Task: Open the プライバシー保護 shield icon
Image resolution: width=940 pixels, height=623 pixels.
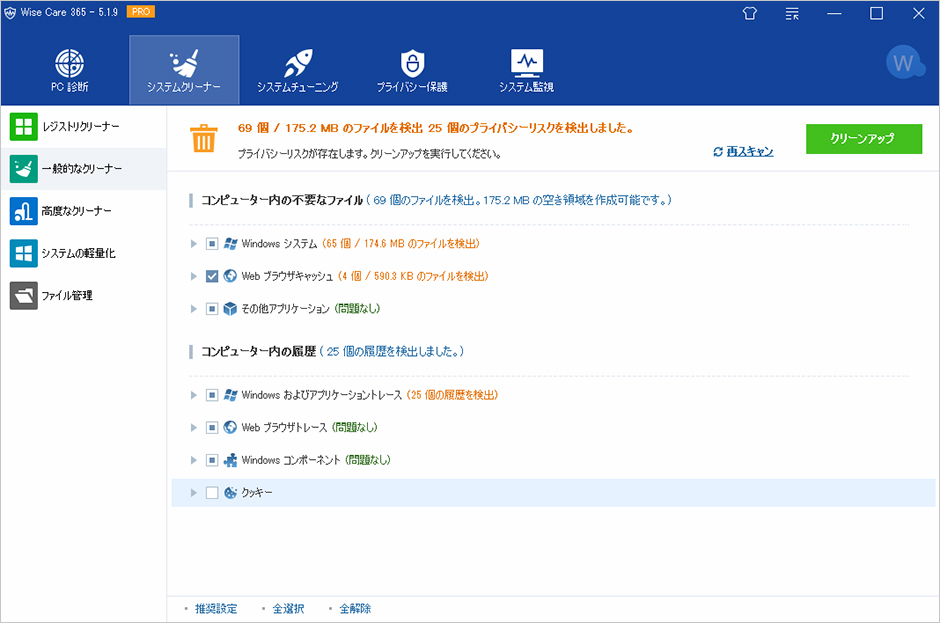Action: pos(412,63)
